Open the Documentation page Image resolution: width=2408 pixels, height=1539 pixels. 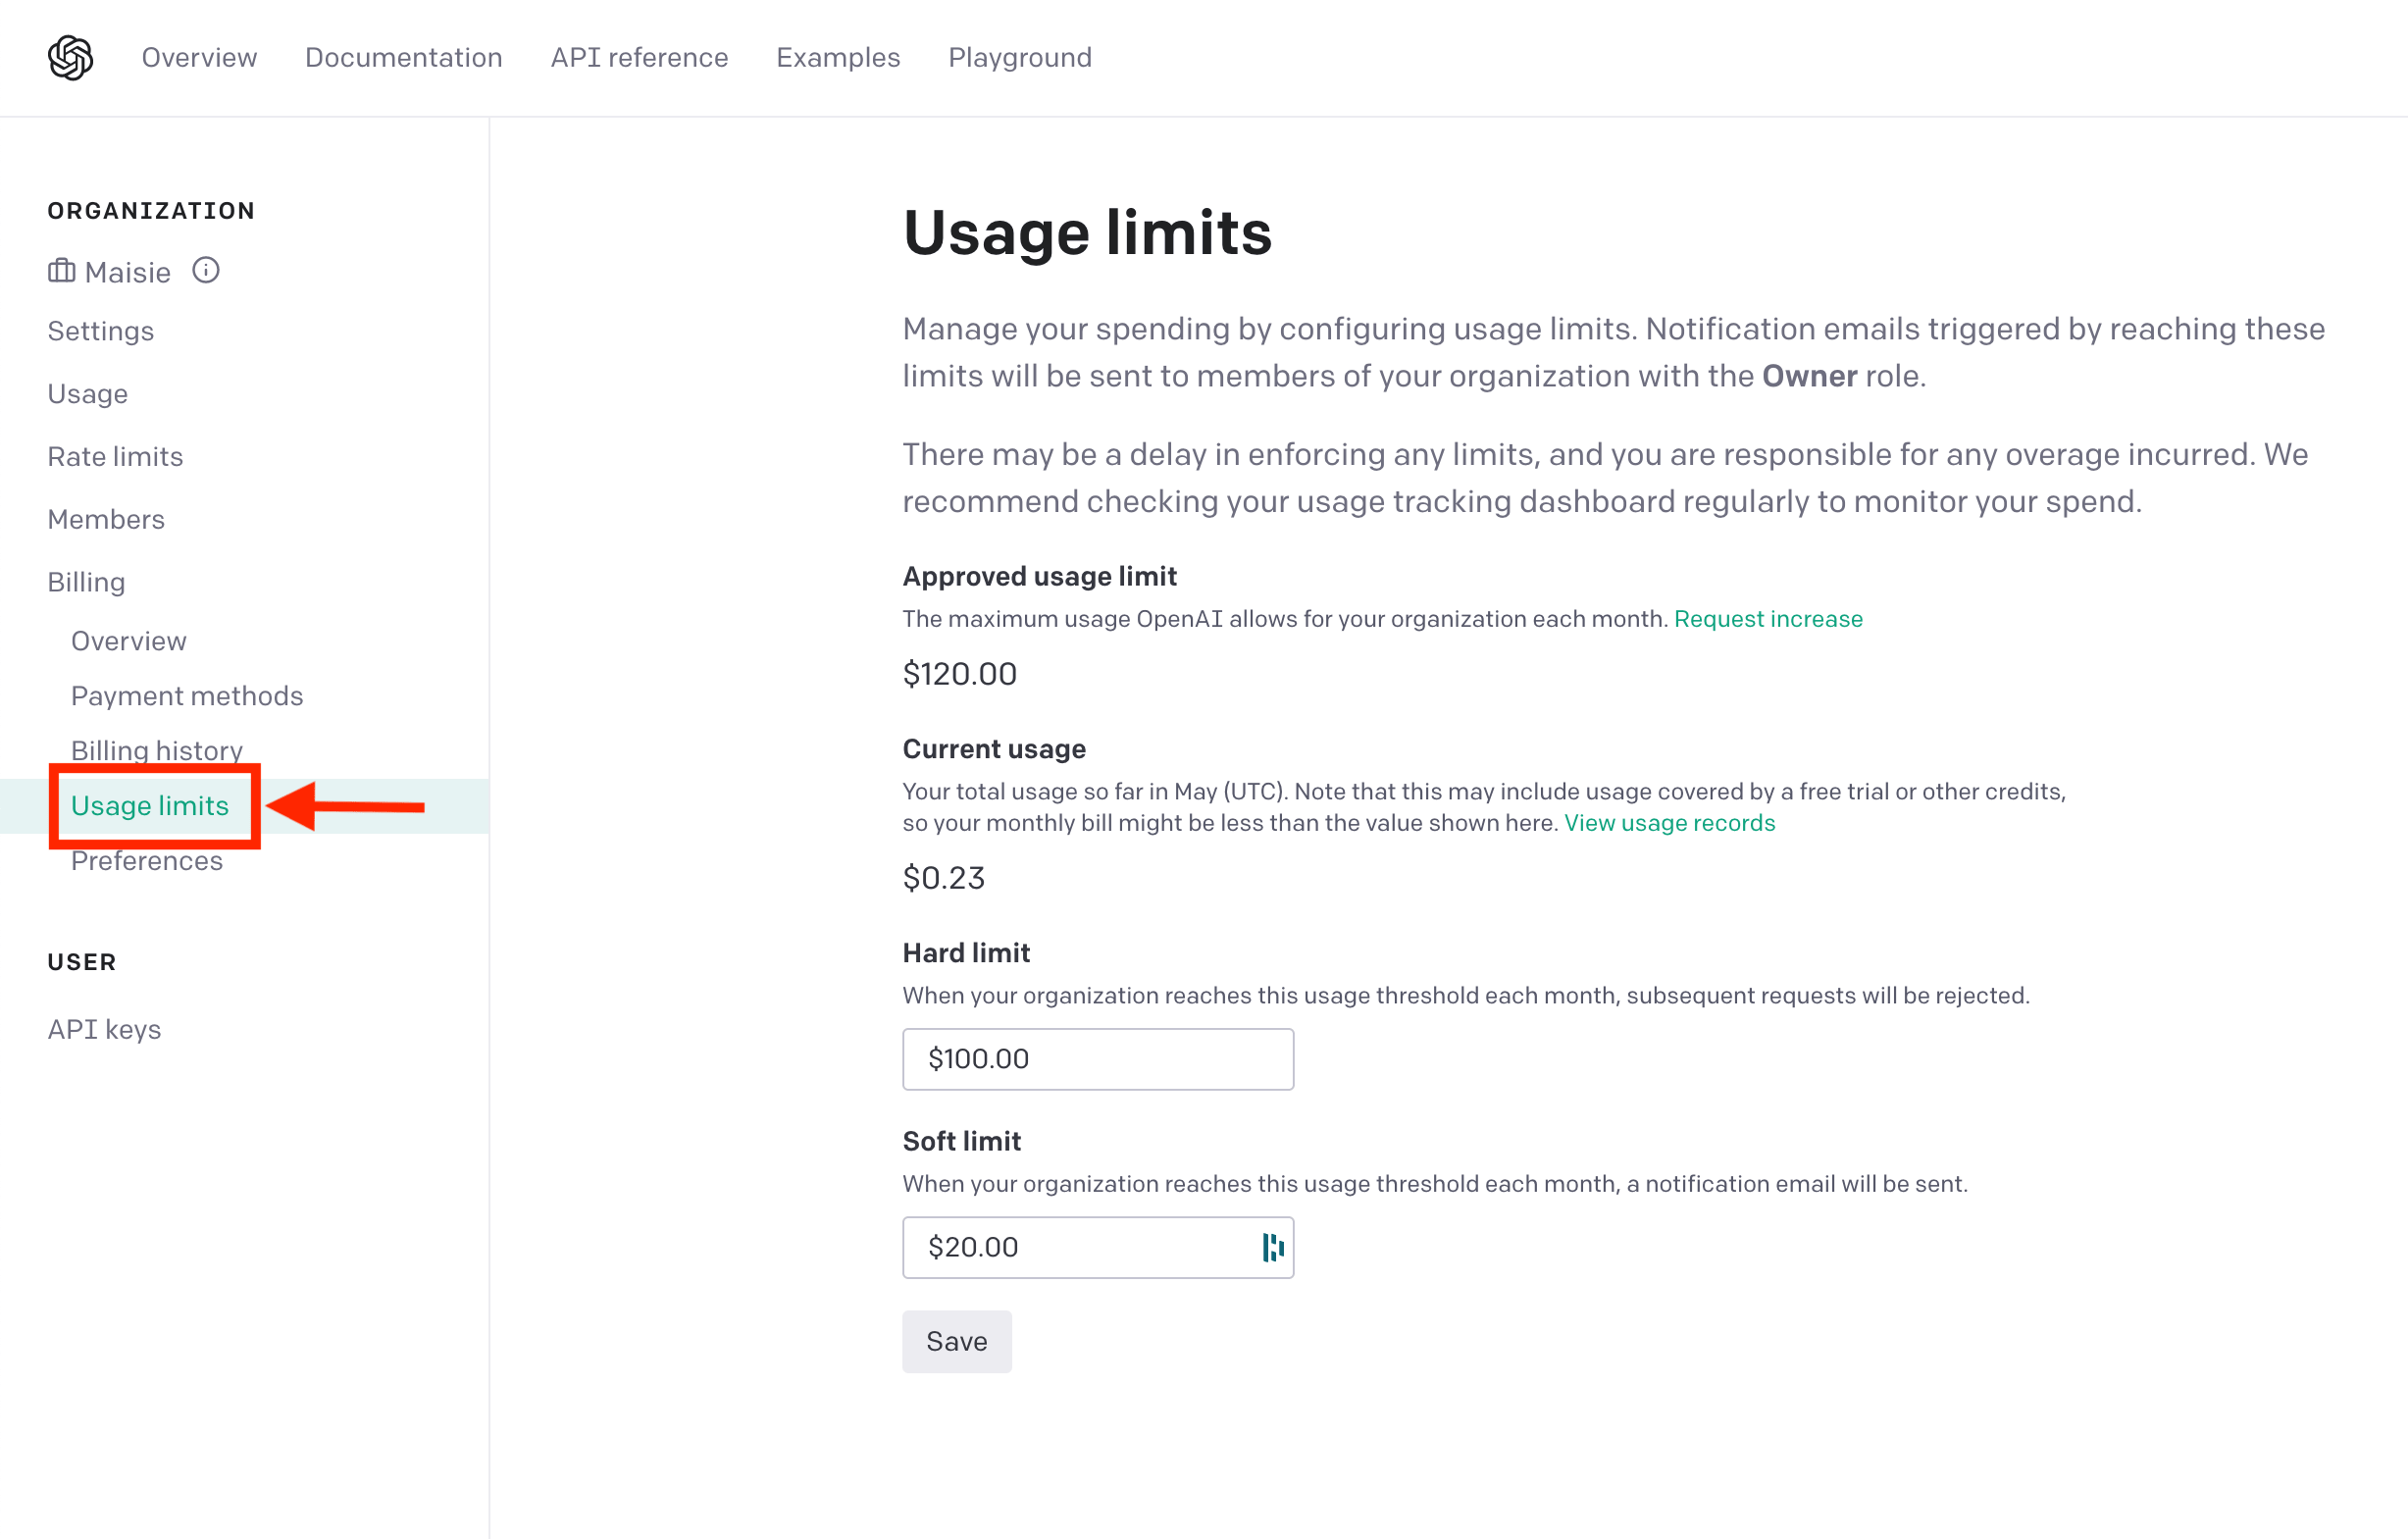(403, 57)
